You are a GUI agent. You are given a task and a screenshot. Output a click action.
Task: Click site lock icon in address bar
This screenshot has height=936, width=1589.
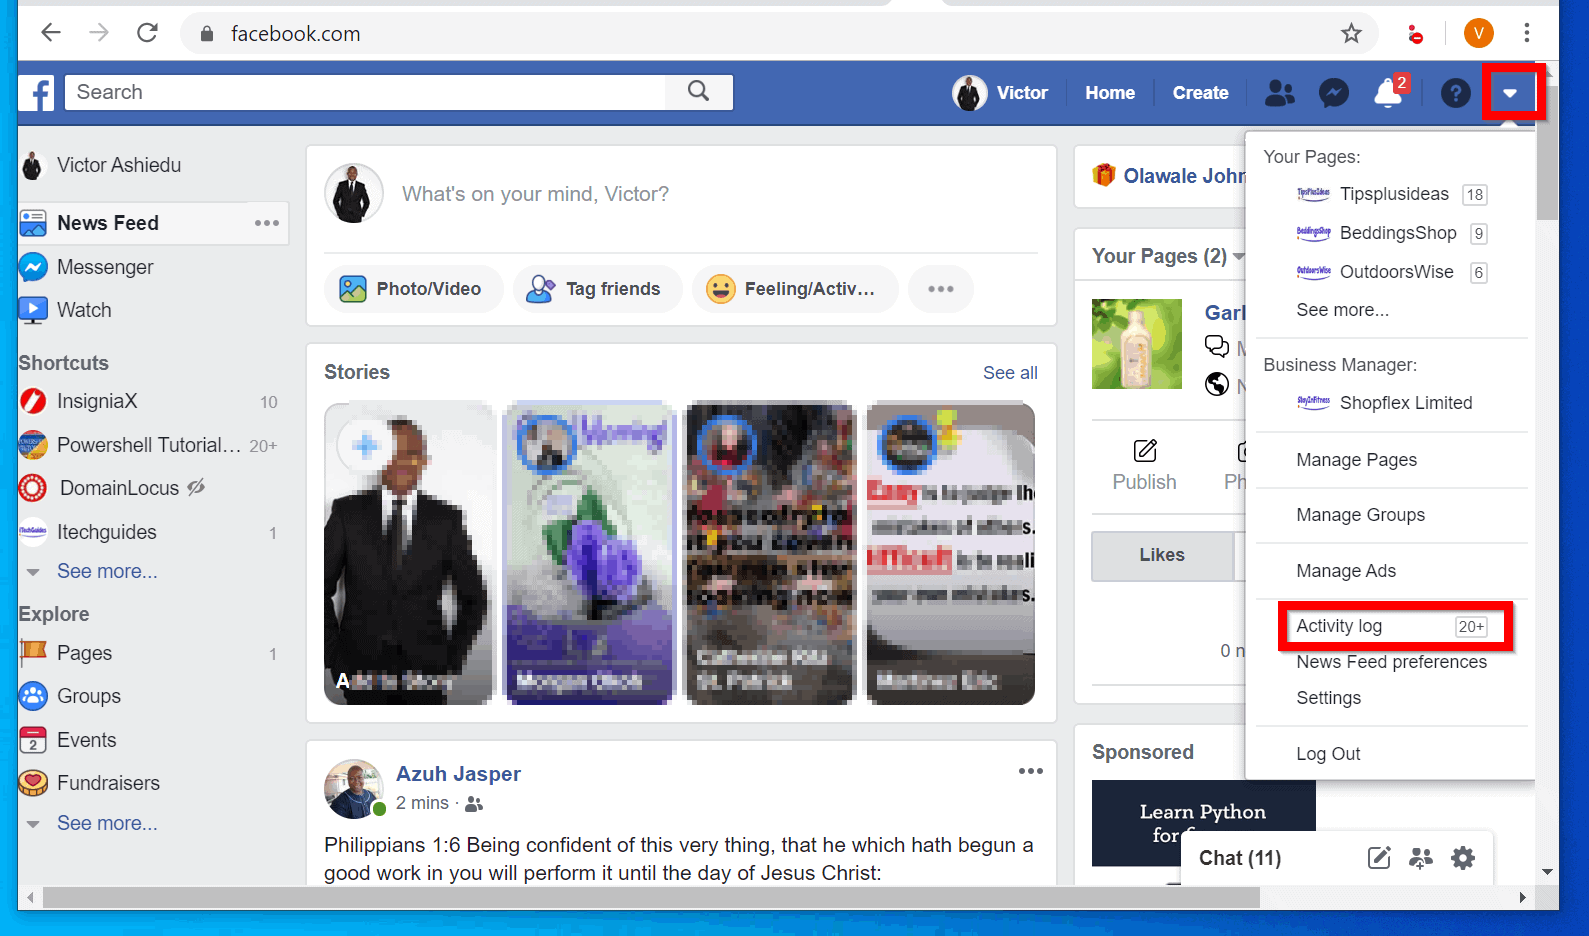point(207,34)
